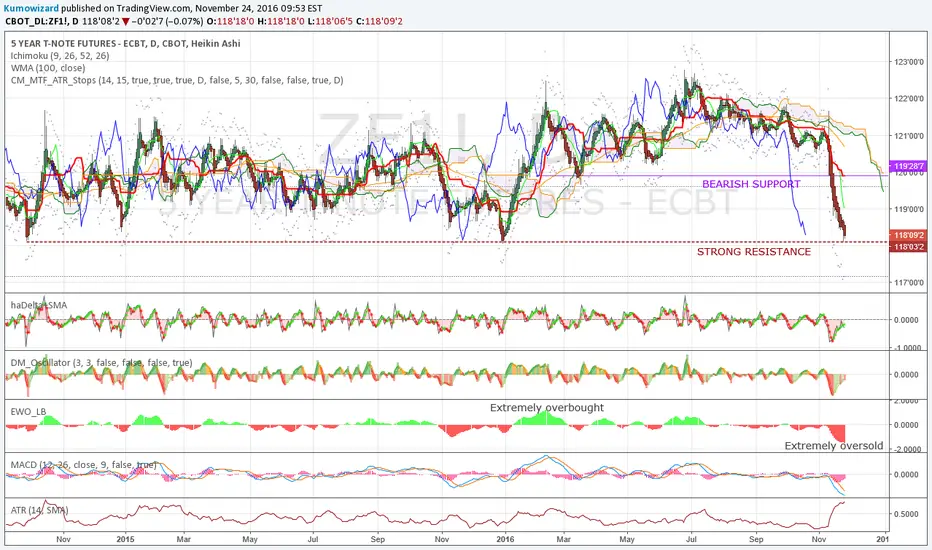Click the 121'00'0 price axis label
Viewport: 932px width, 550px height.
(x=908, y=136)
